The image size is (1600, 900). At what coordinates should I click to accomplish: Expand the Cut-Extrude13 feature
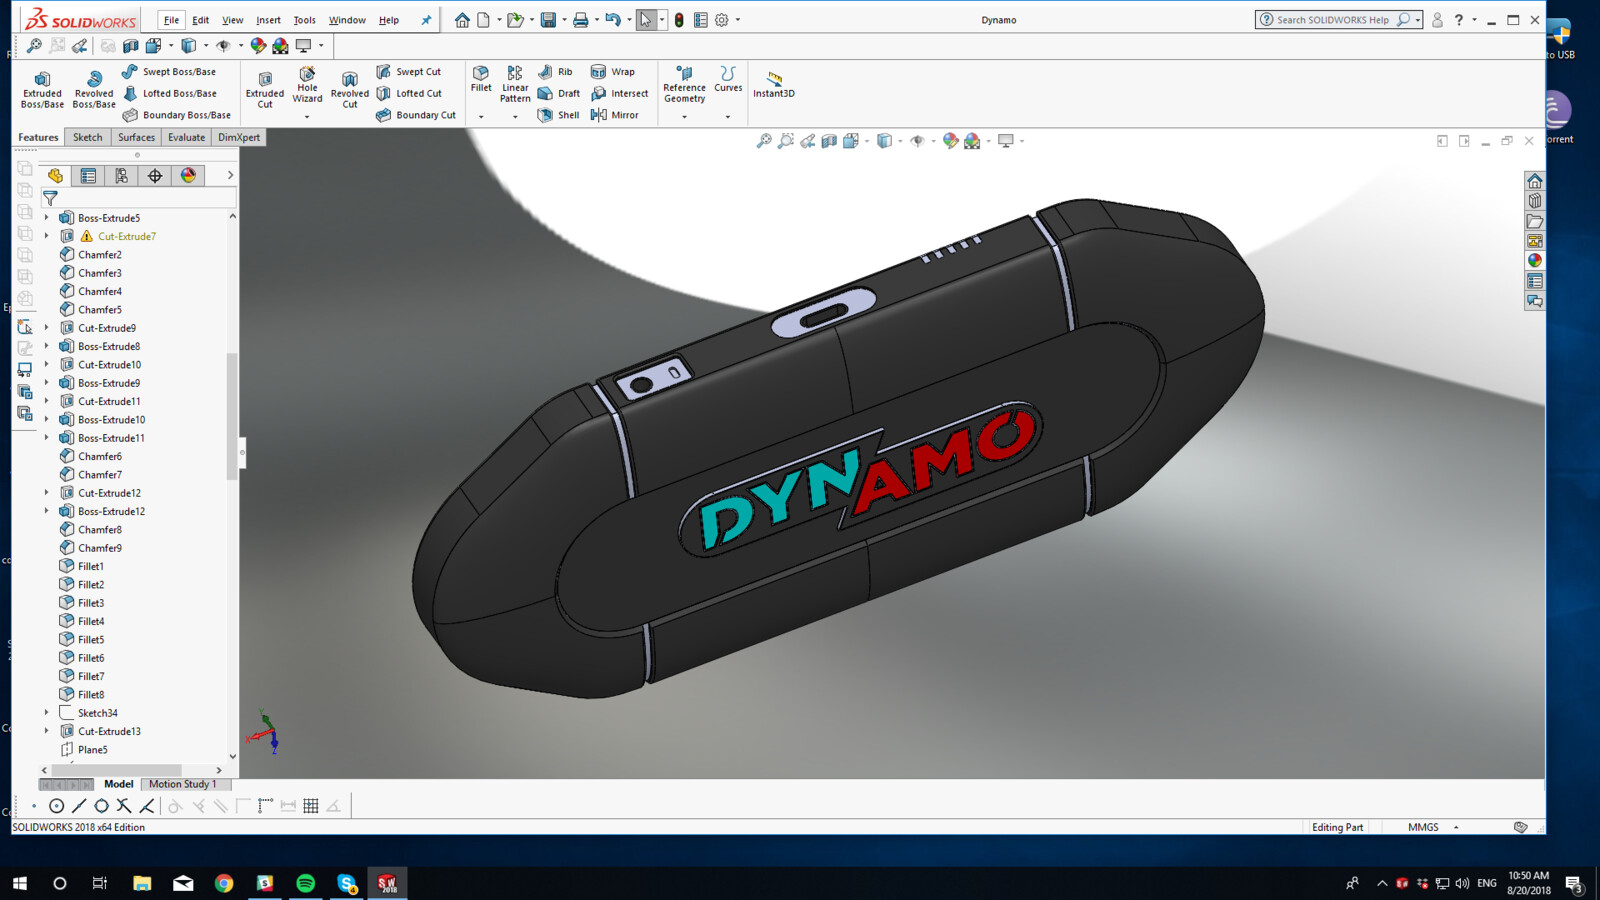pyautogui.click(x=46, y=731)
